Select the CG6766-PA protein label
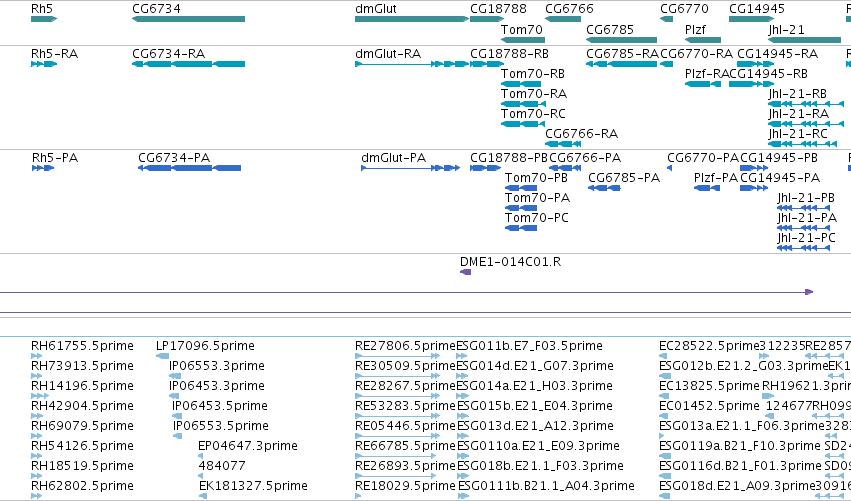This screenshot has height=501, width=851. [x=585, y=158]
